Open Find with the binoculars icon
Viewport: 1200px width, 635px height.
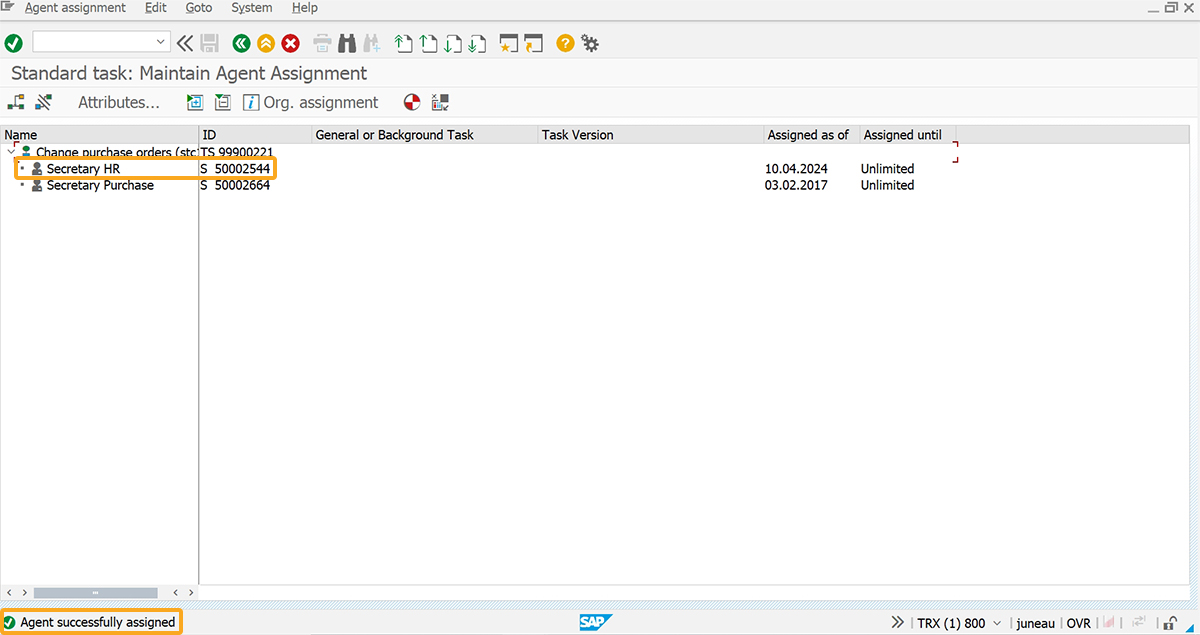click(347, 43)
